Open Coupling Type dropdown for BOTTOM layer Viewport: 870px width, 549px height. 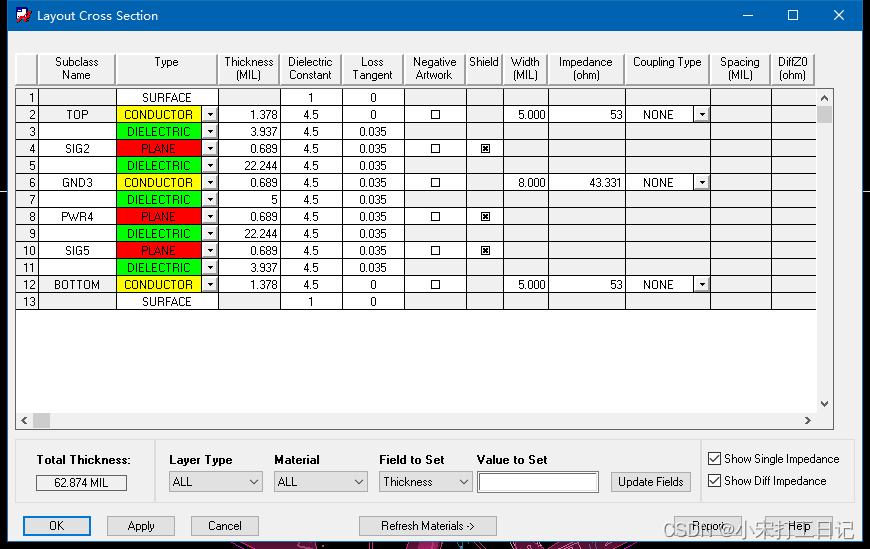[x=702, y=285]
